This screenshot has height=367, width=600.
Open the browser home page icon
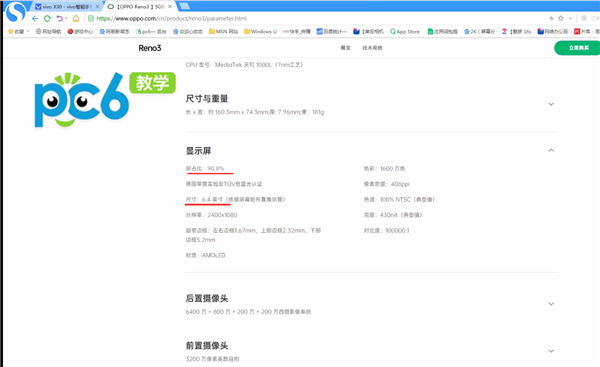76,18
